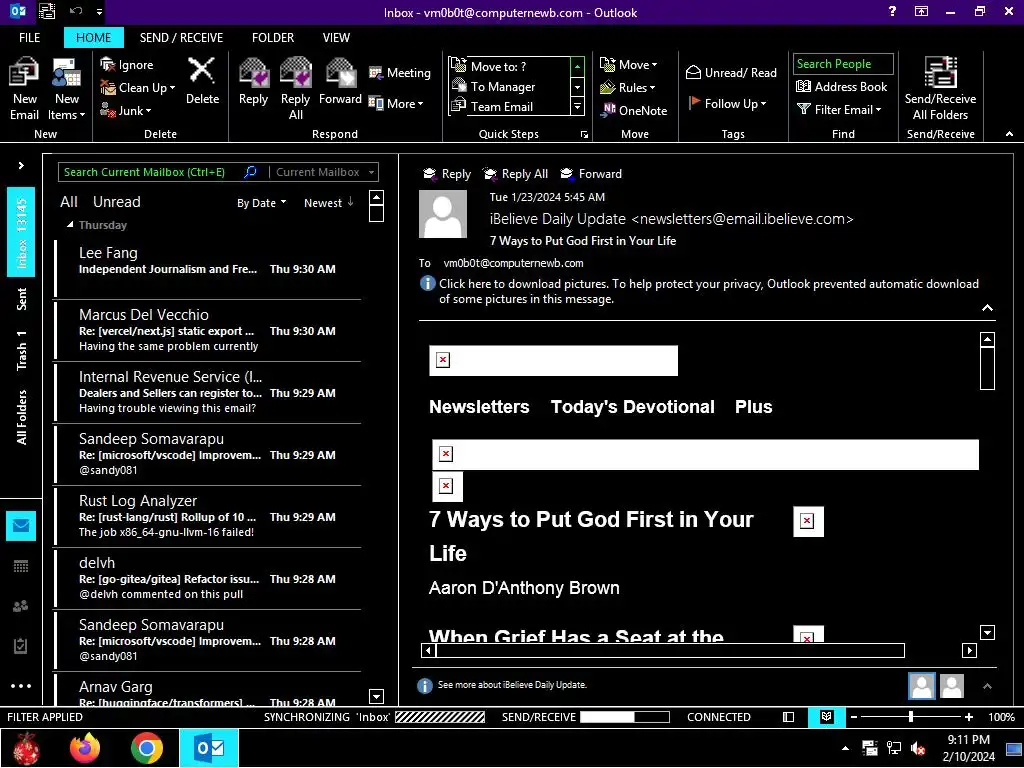Click Send/Receive All Folders
The height and width of the screenshot is (768, 1024).
point(940,89)
